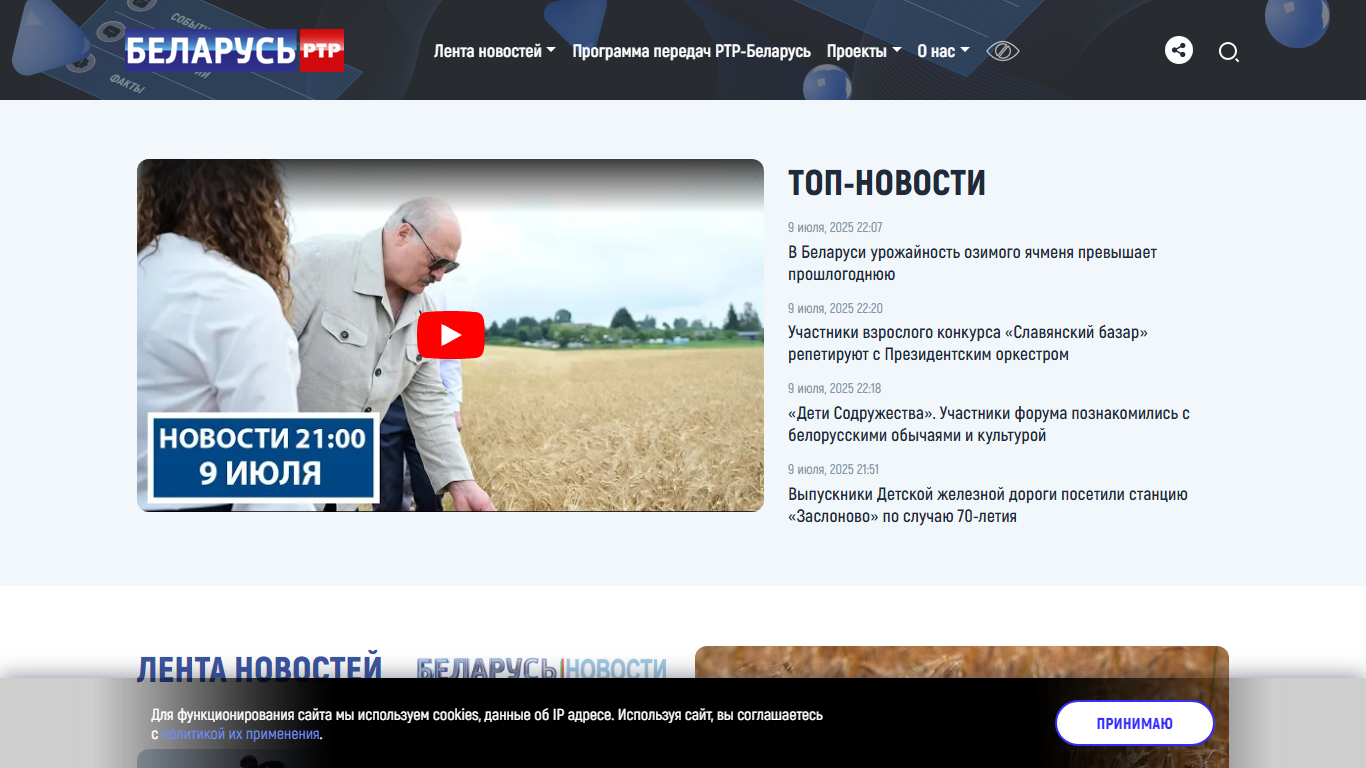Click timestamp 9 июля, 2025 22:07
The height and width of the screenshot is (768, 1366).
point(835,228)
